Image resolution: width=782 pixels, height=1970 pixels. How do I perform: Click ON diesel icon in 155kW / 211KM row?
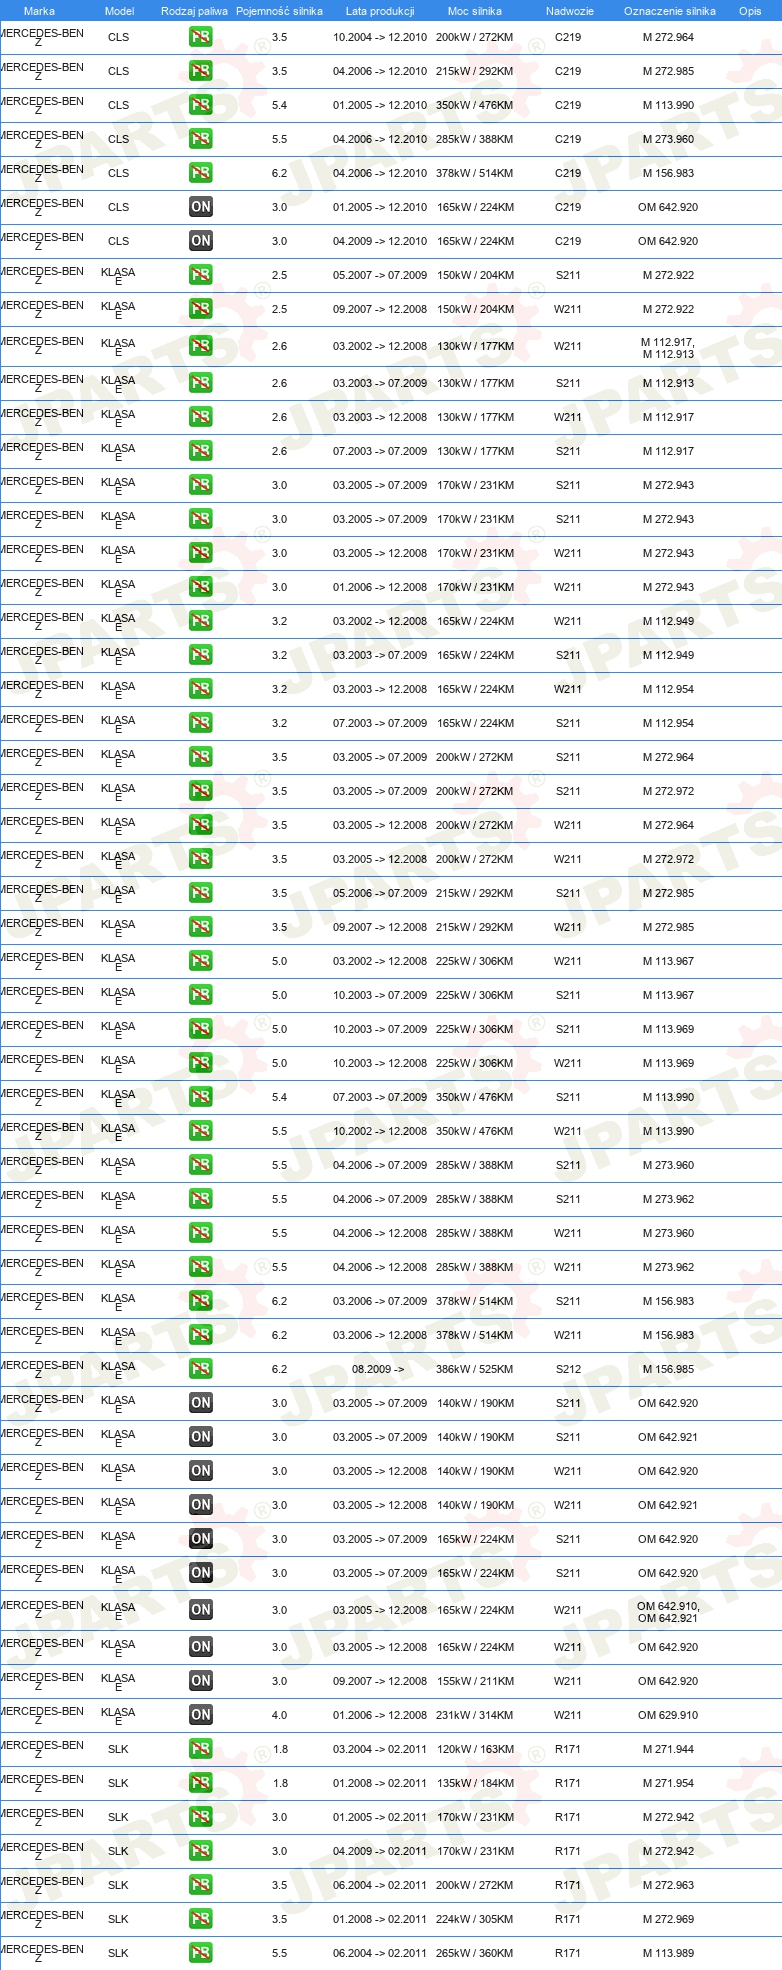click(x=200, y=1681)
